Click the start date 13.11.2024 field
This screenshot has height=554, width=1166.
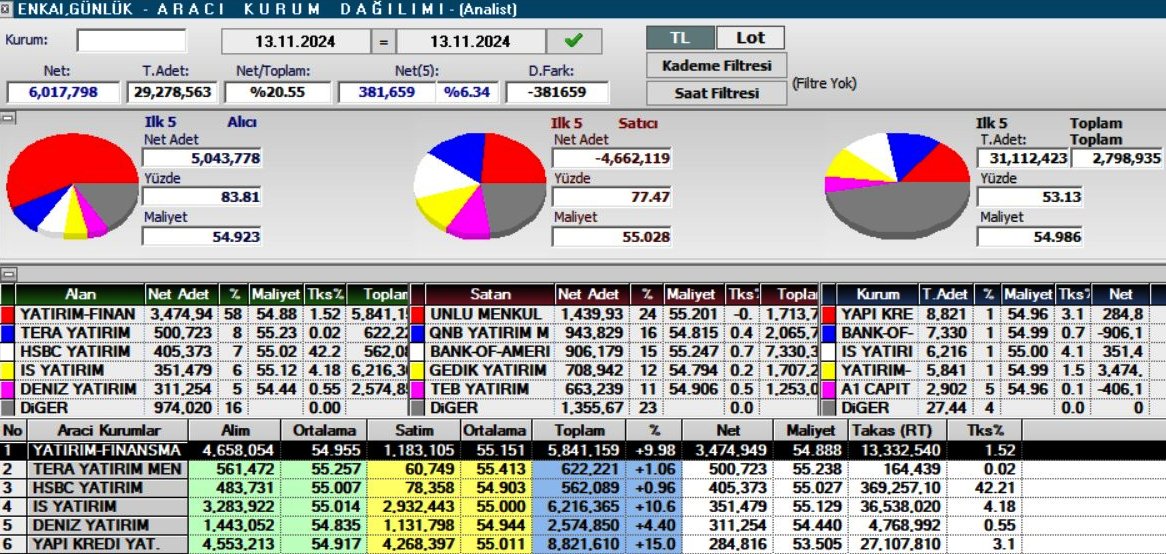295,41
